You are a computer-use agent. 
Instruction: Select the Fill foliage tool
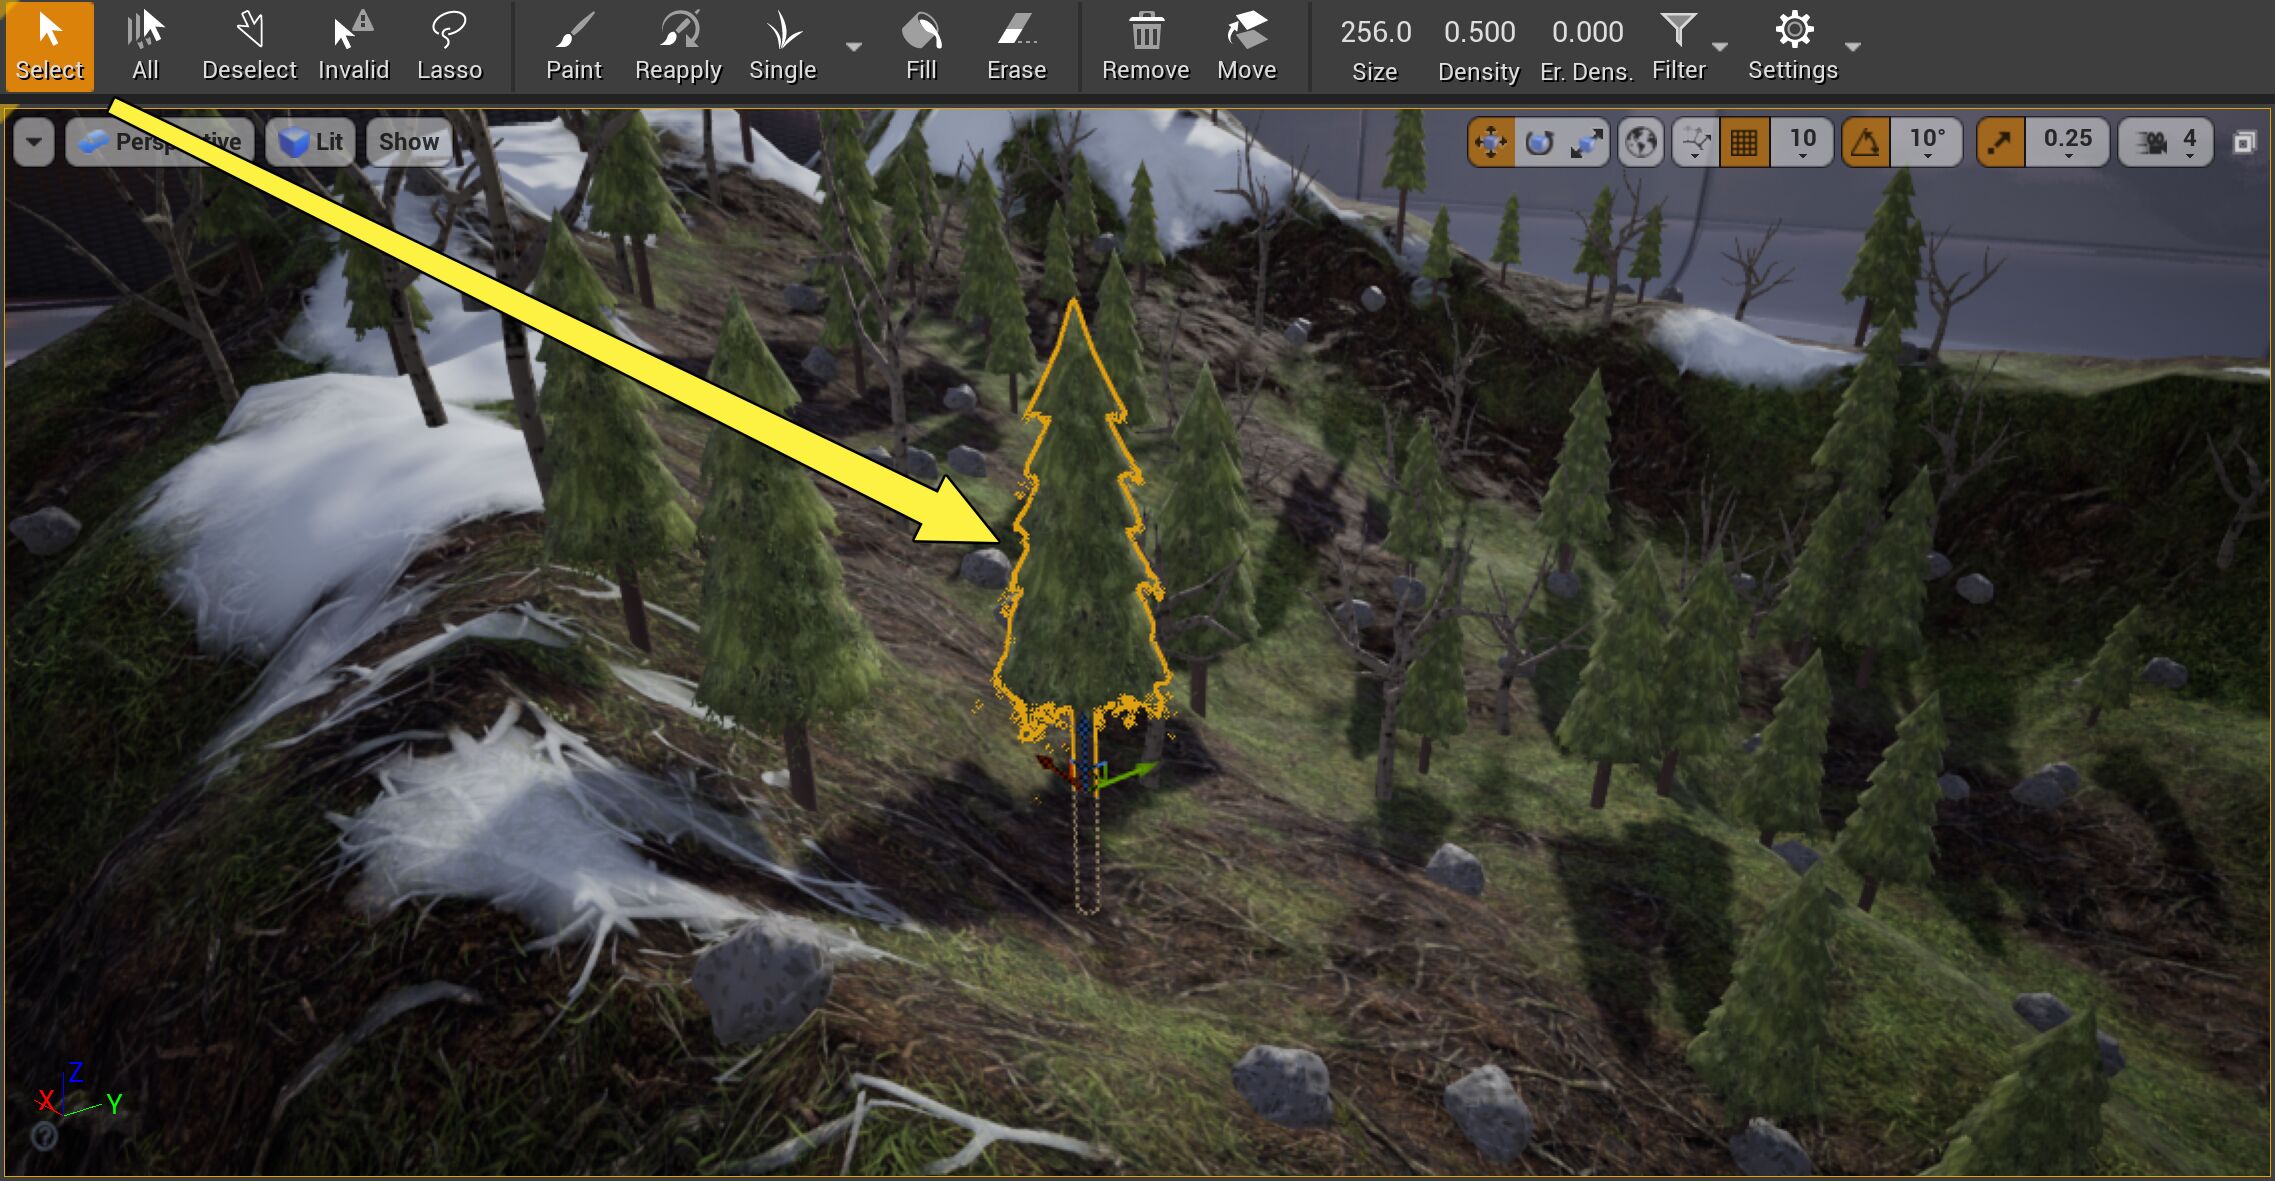point(920,45)
